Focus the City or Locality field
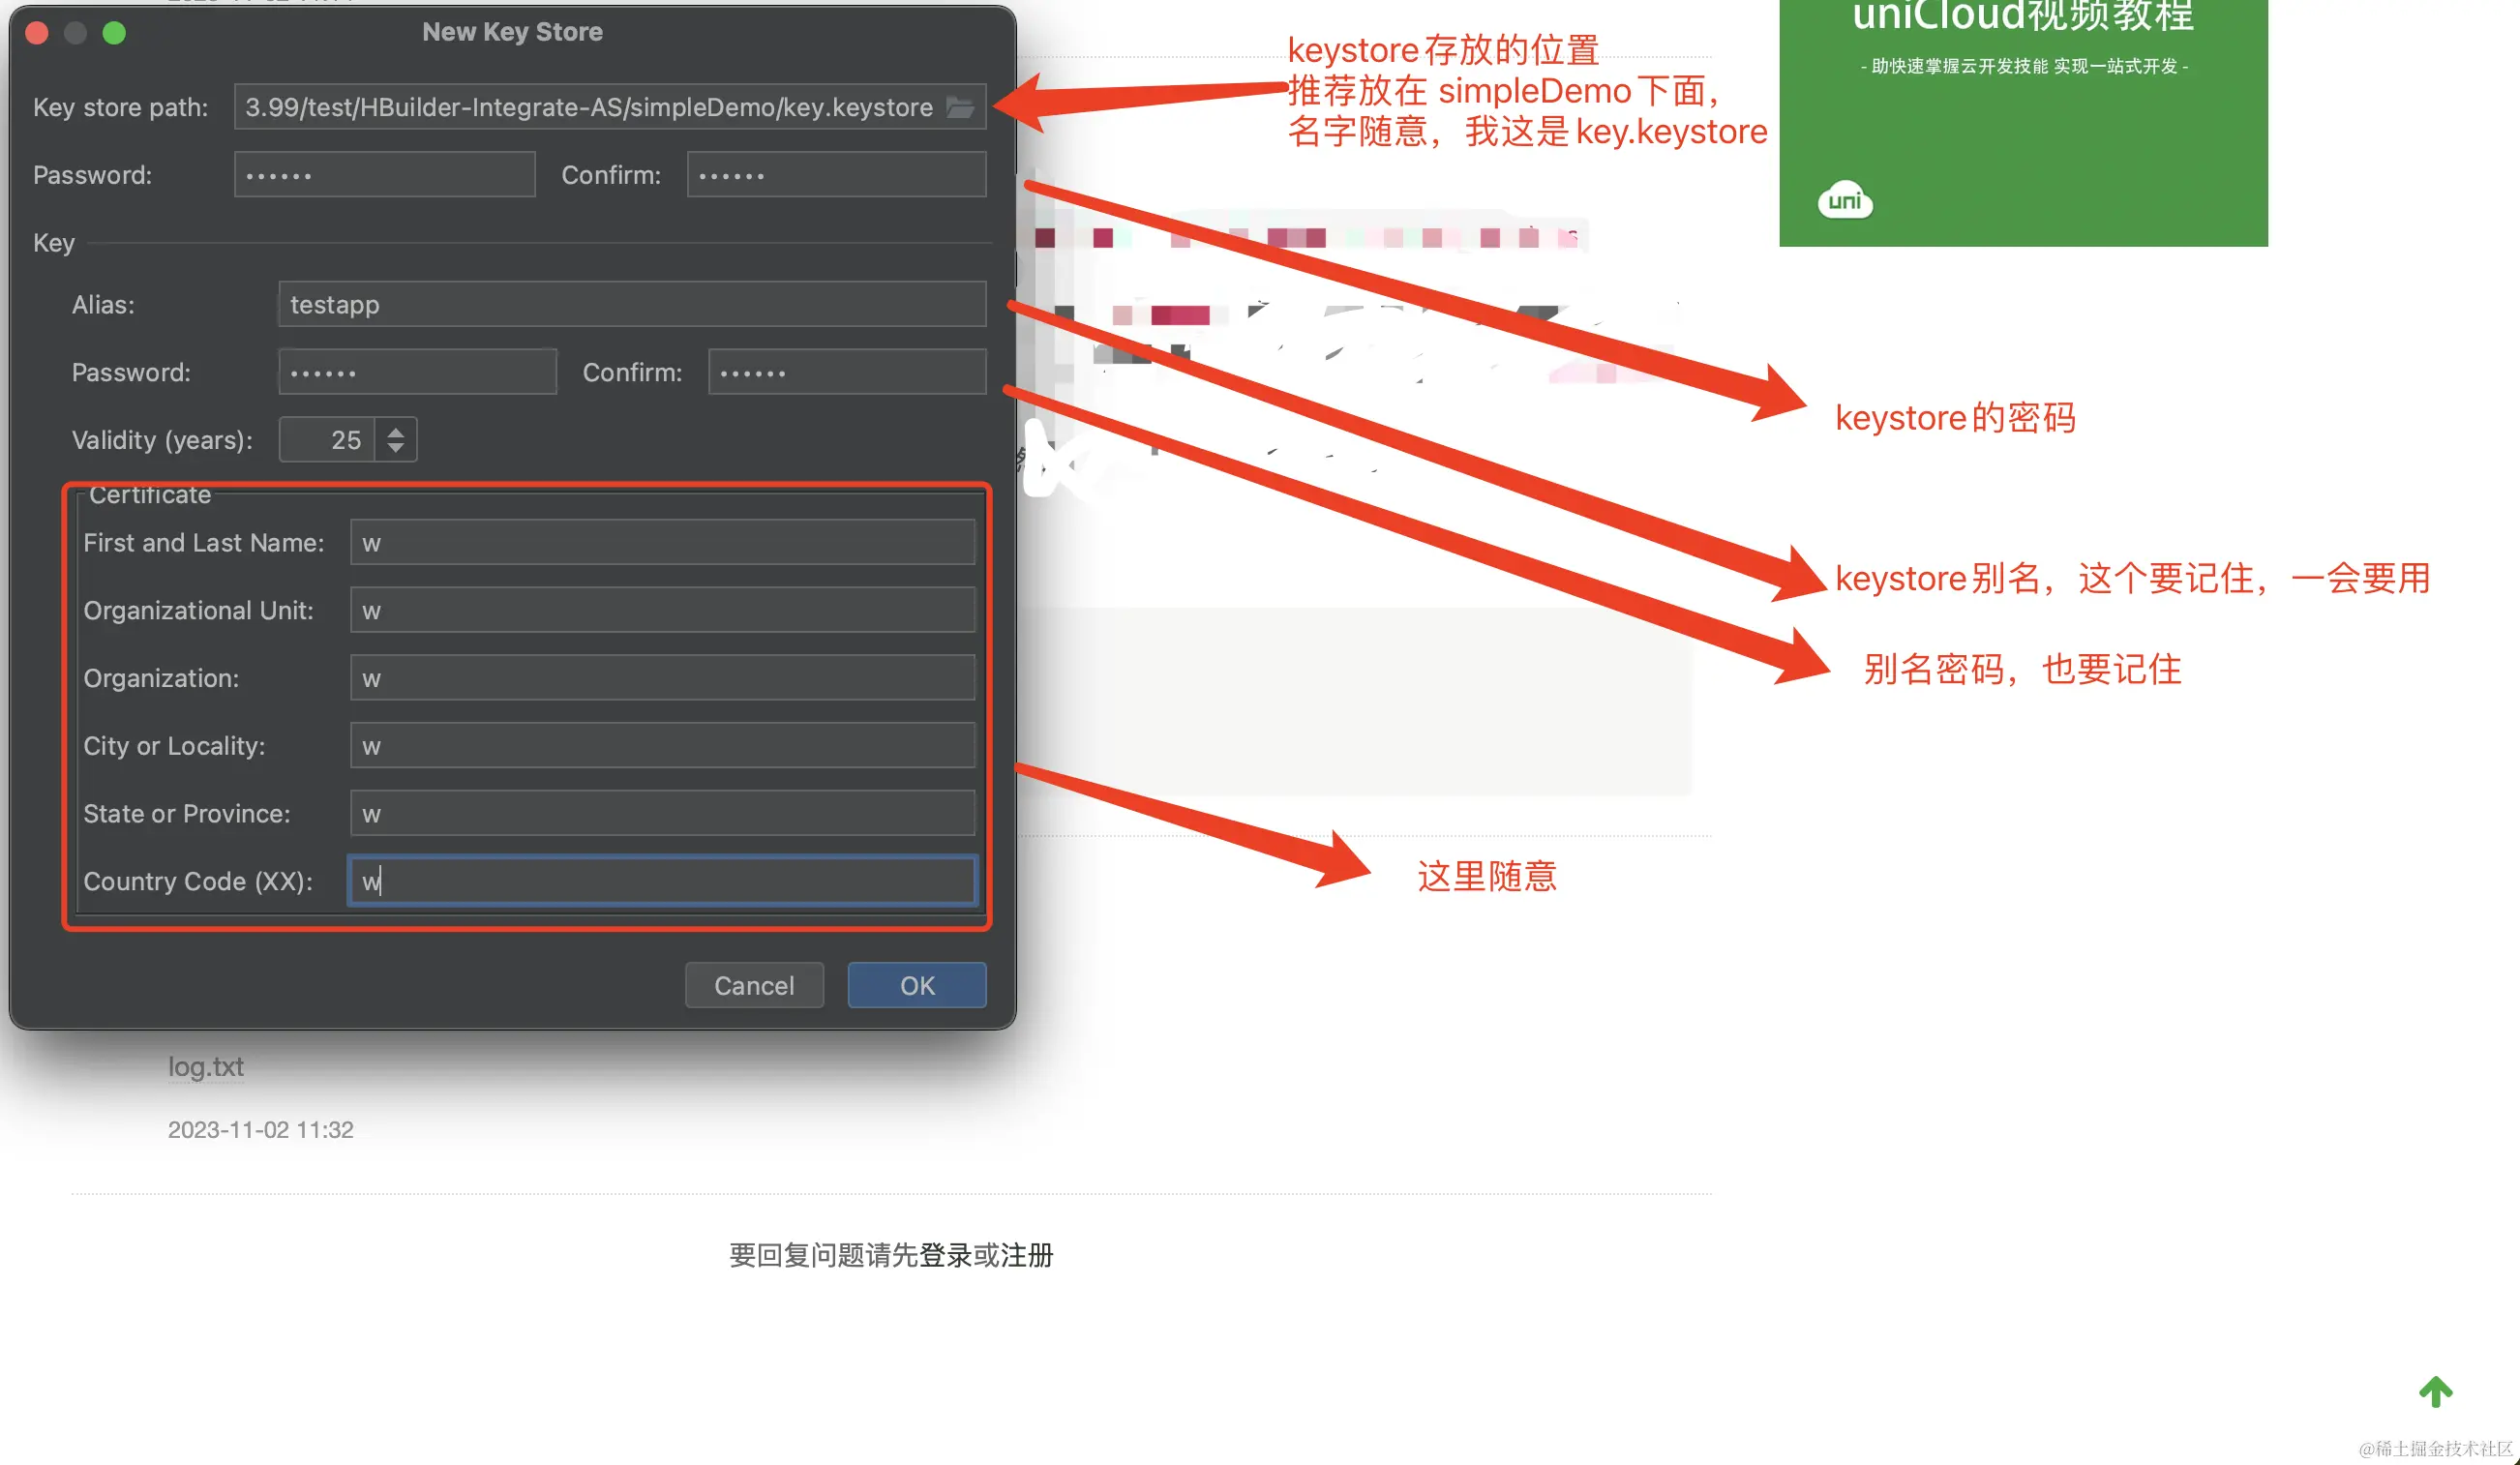Viewport: 2520px width, 1465px height. coord(662,746)
